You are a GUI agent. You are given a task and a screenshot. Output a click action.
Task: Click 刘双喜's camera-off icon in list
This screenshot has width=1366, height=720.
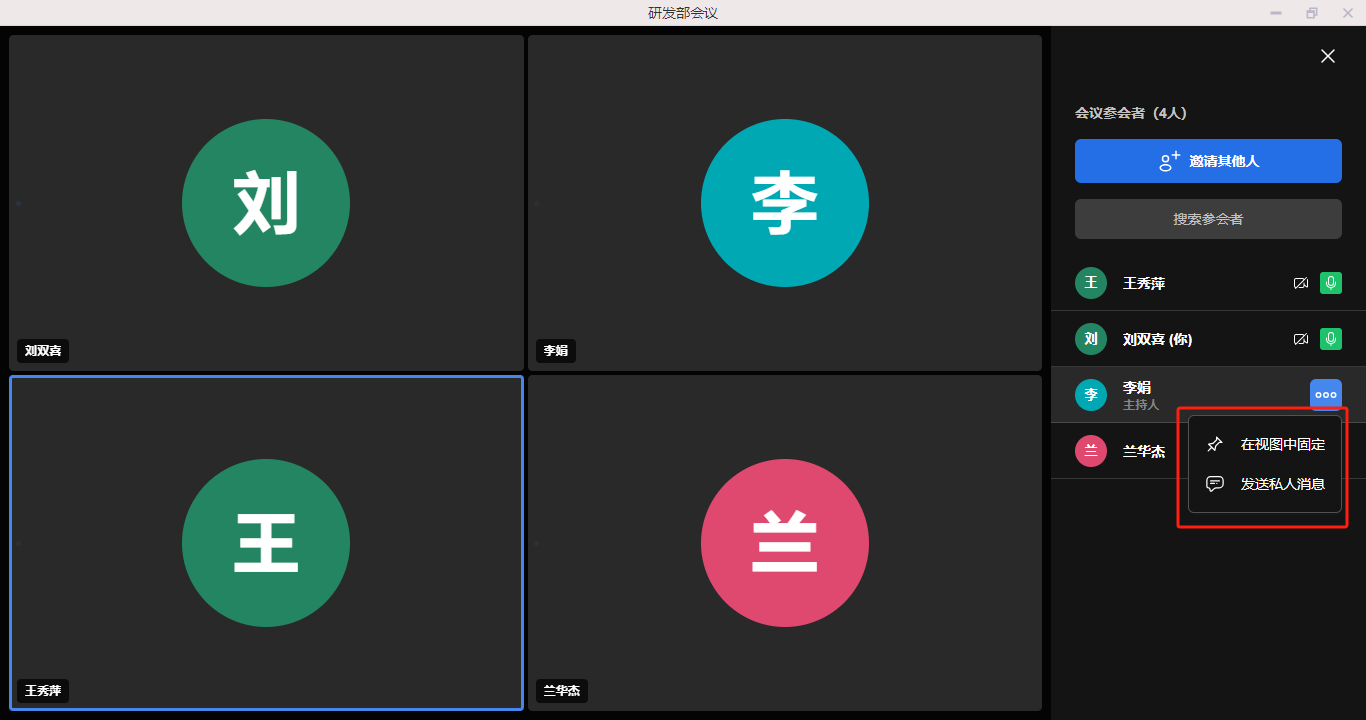tap(1300, 340)
